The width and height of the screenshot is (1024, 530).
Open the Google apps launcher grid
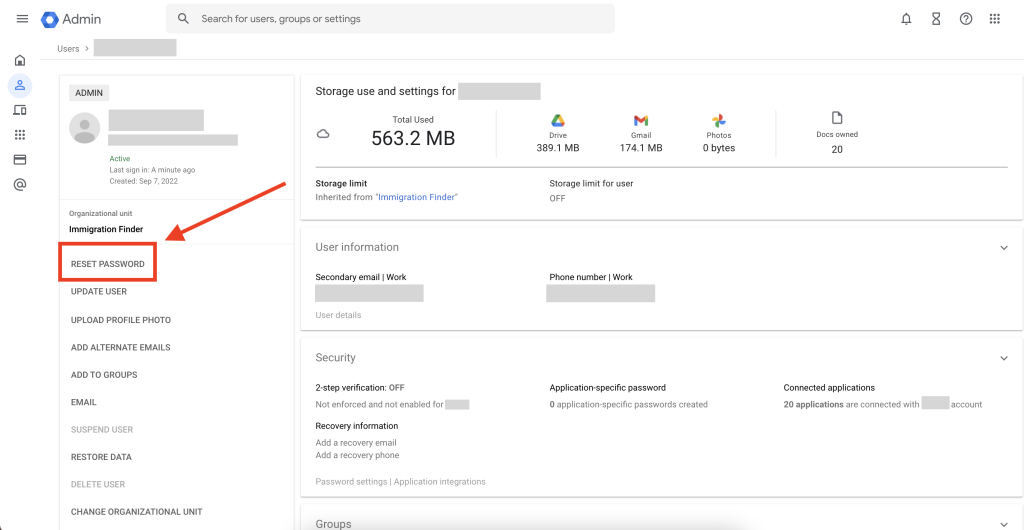click(995, 19)
